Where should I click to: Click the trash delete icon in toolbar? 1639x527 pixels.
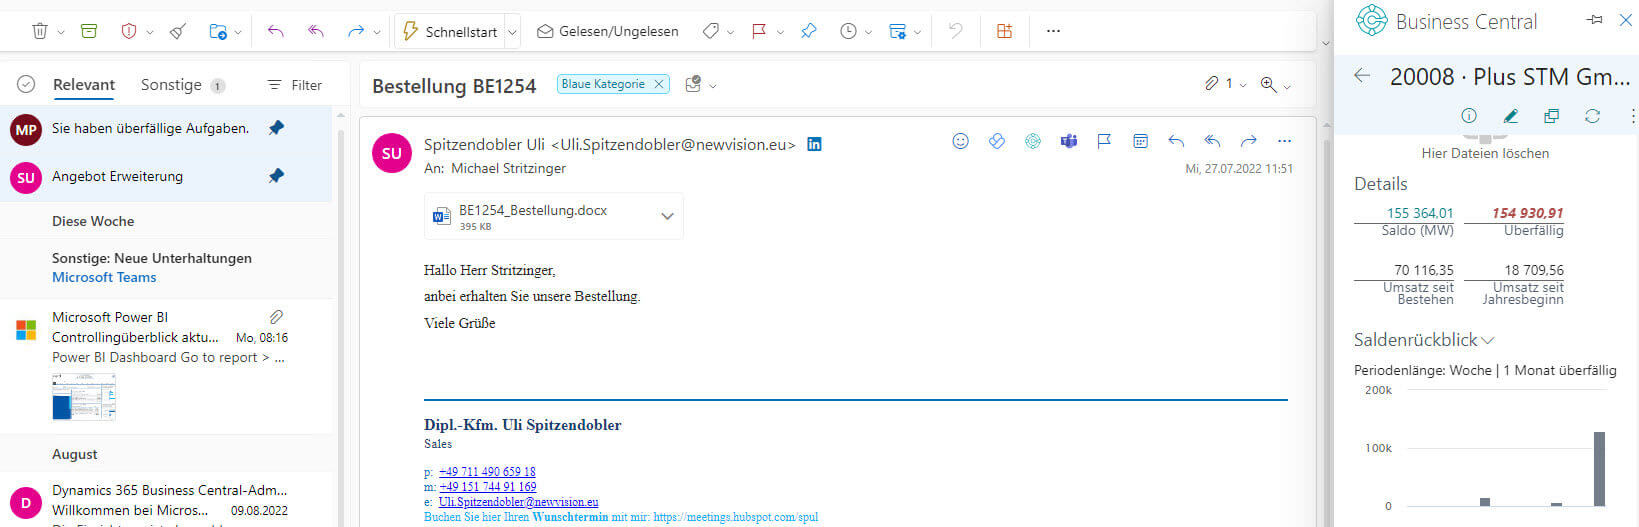(x=40, y=31)
